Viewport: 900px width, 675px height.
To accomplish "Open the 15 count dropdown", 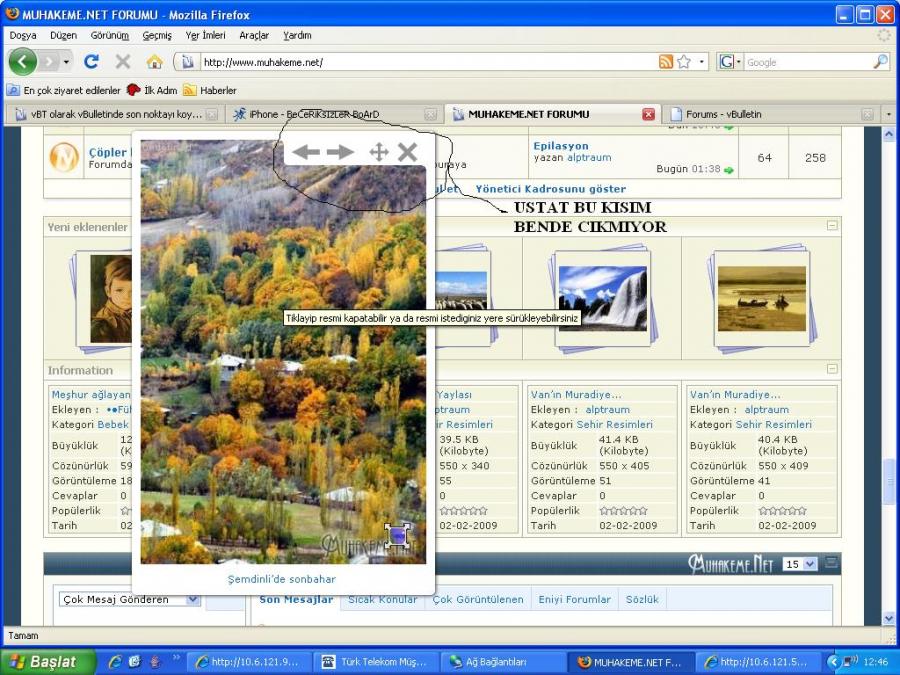I will pos(800,564).
